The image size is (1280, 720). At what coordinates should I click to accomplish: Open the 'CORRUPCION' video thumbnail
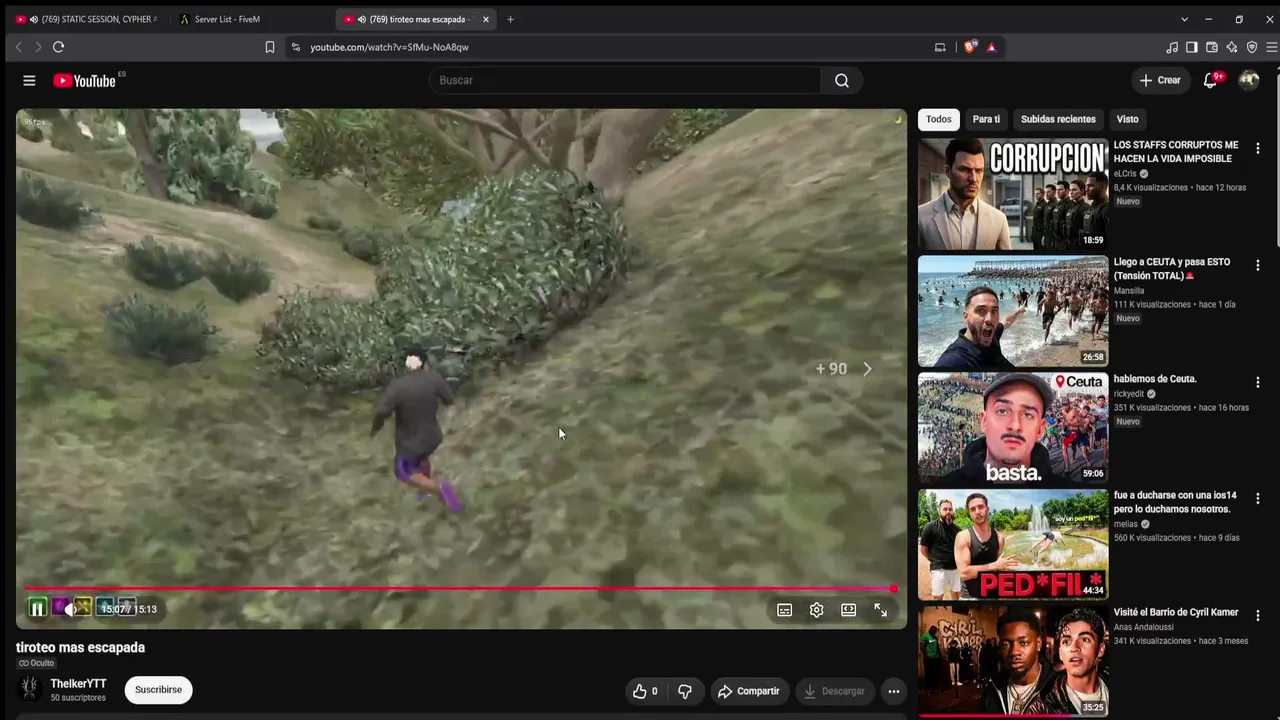[x=1013, y=194]
